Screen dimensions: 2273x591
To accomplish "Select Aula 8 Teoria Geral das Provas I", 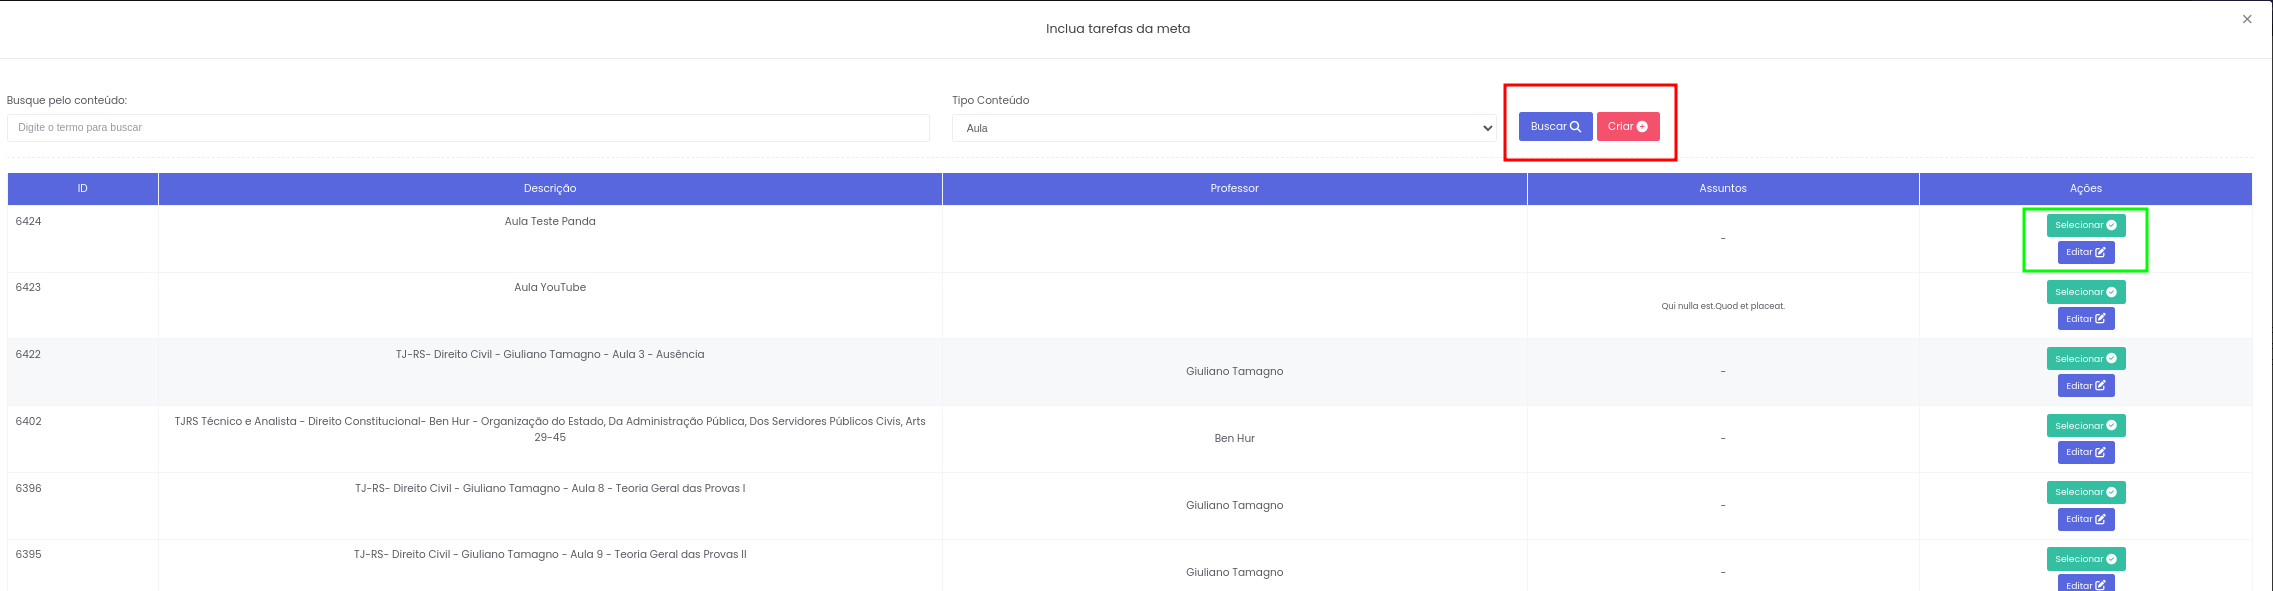I will [x=2085, y=493].
